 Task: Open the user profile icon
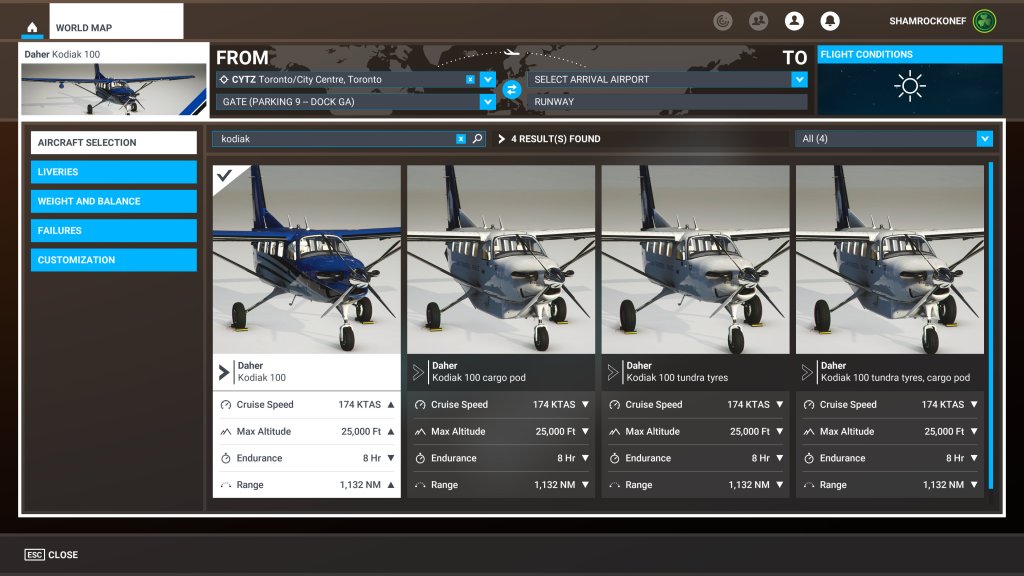[x=794, y=20]
